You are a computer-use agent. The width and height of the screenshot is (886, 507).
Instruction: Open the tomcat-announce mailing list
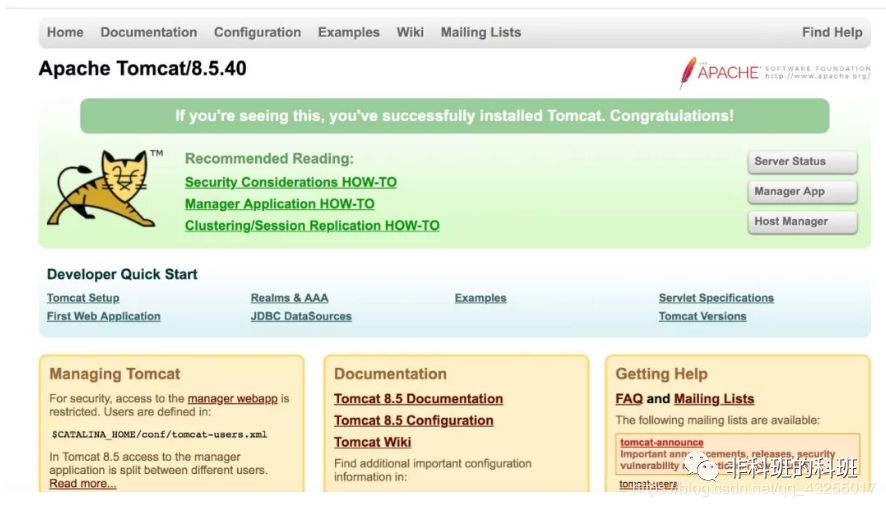(662, 443)
